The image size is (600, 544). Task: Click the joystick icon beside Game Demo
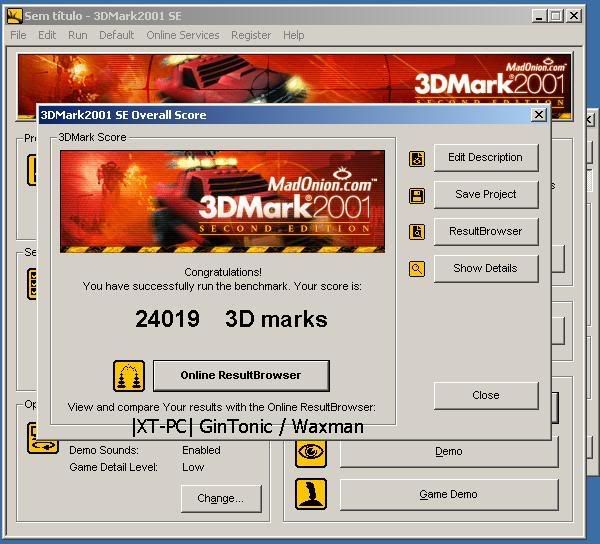[311, 494]
